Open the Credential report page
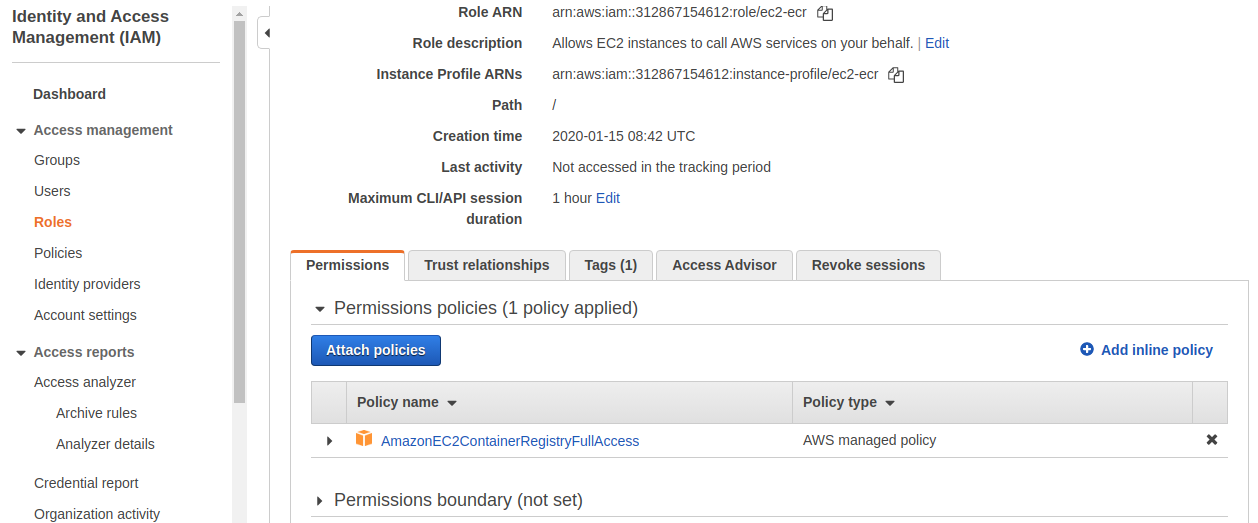1258x523 pixels. click(x=86, y=483)
